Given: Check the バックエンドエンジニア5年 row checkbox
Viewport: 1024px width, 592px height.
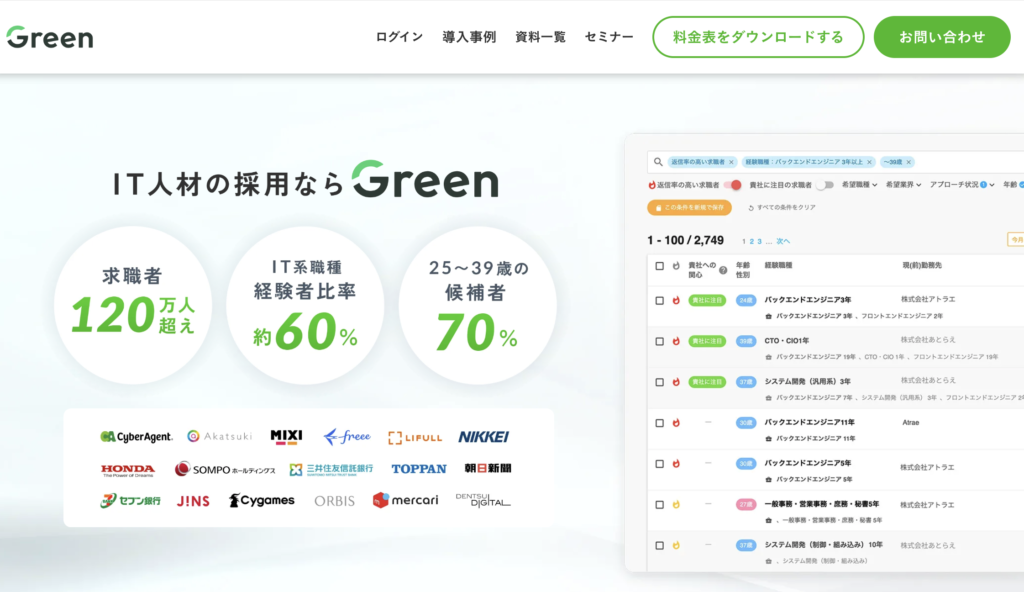Looking at the screenshot, I should click(x=660, y=464).
